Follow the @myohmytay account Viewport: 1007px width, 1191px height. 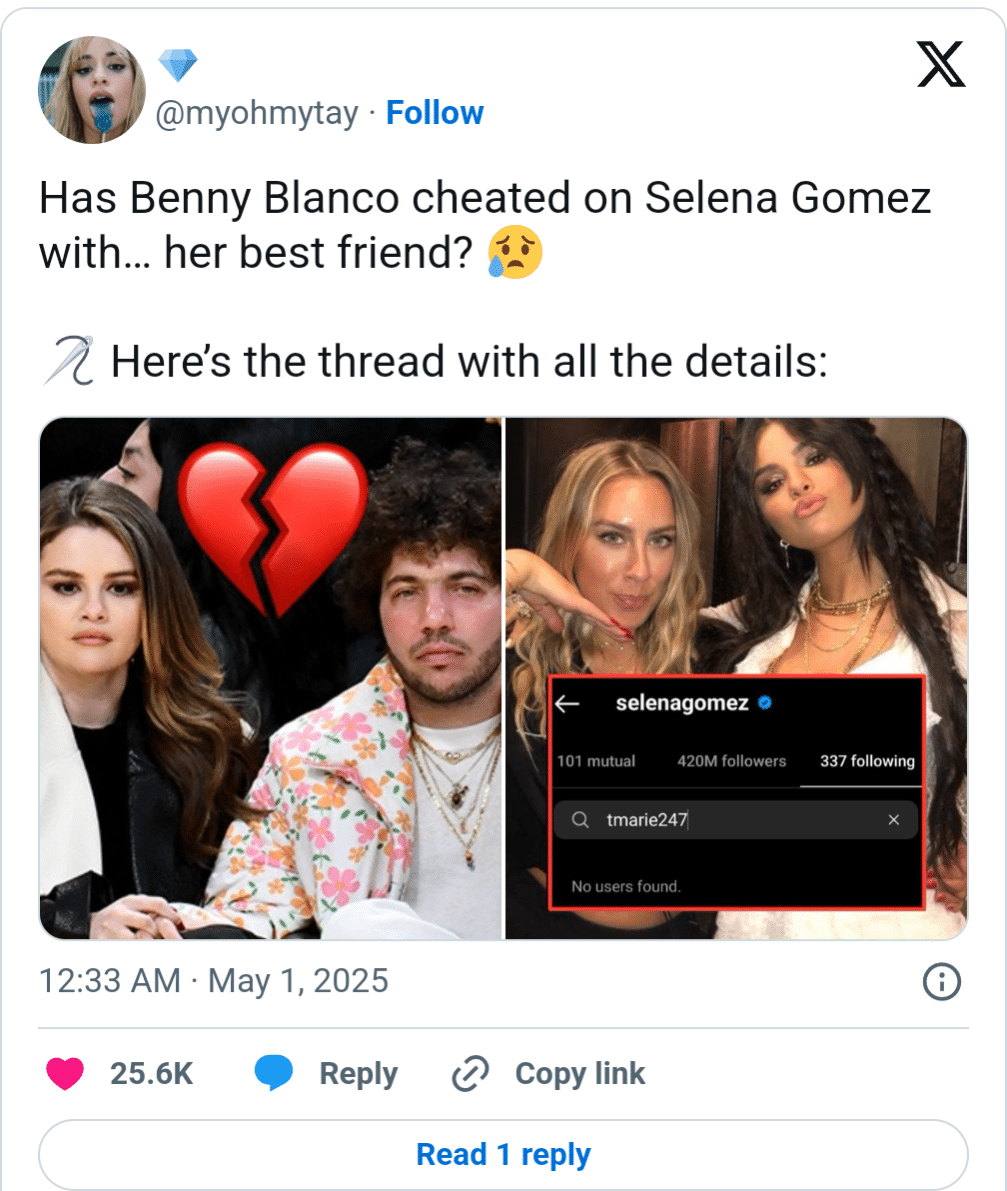[x=435, y=113]
